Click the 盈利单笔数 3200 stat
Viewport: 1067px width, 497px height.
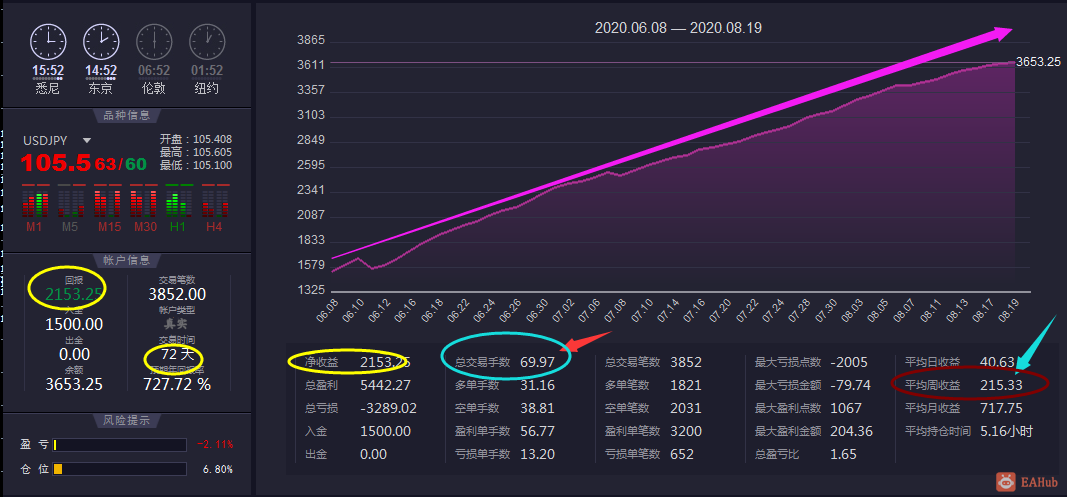pyautogui.click(x=653, y=431)
